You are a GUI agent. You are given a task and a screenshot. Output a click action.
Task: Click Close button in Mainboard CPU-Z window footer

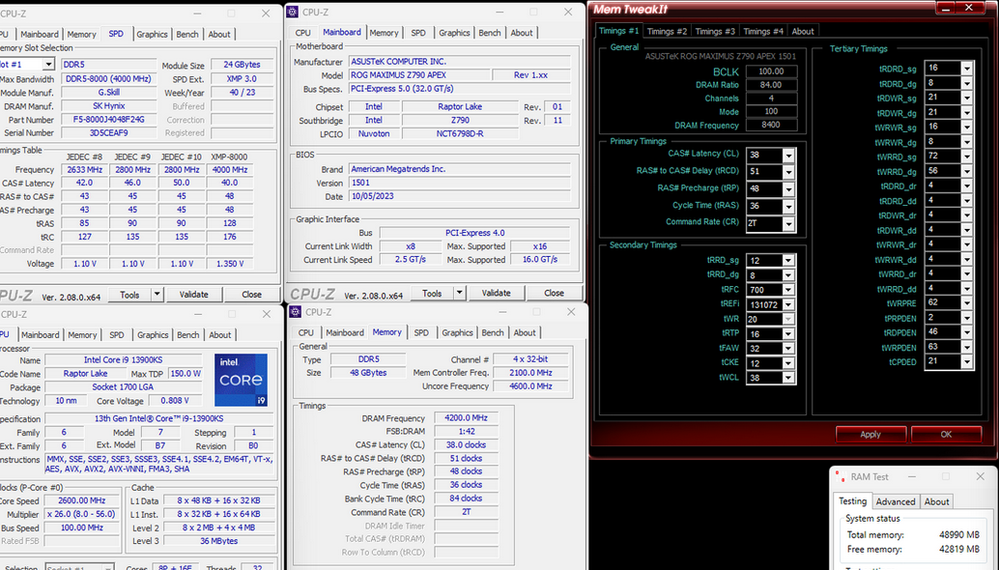[x=554, y=293]
